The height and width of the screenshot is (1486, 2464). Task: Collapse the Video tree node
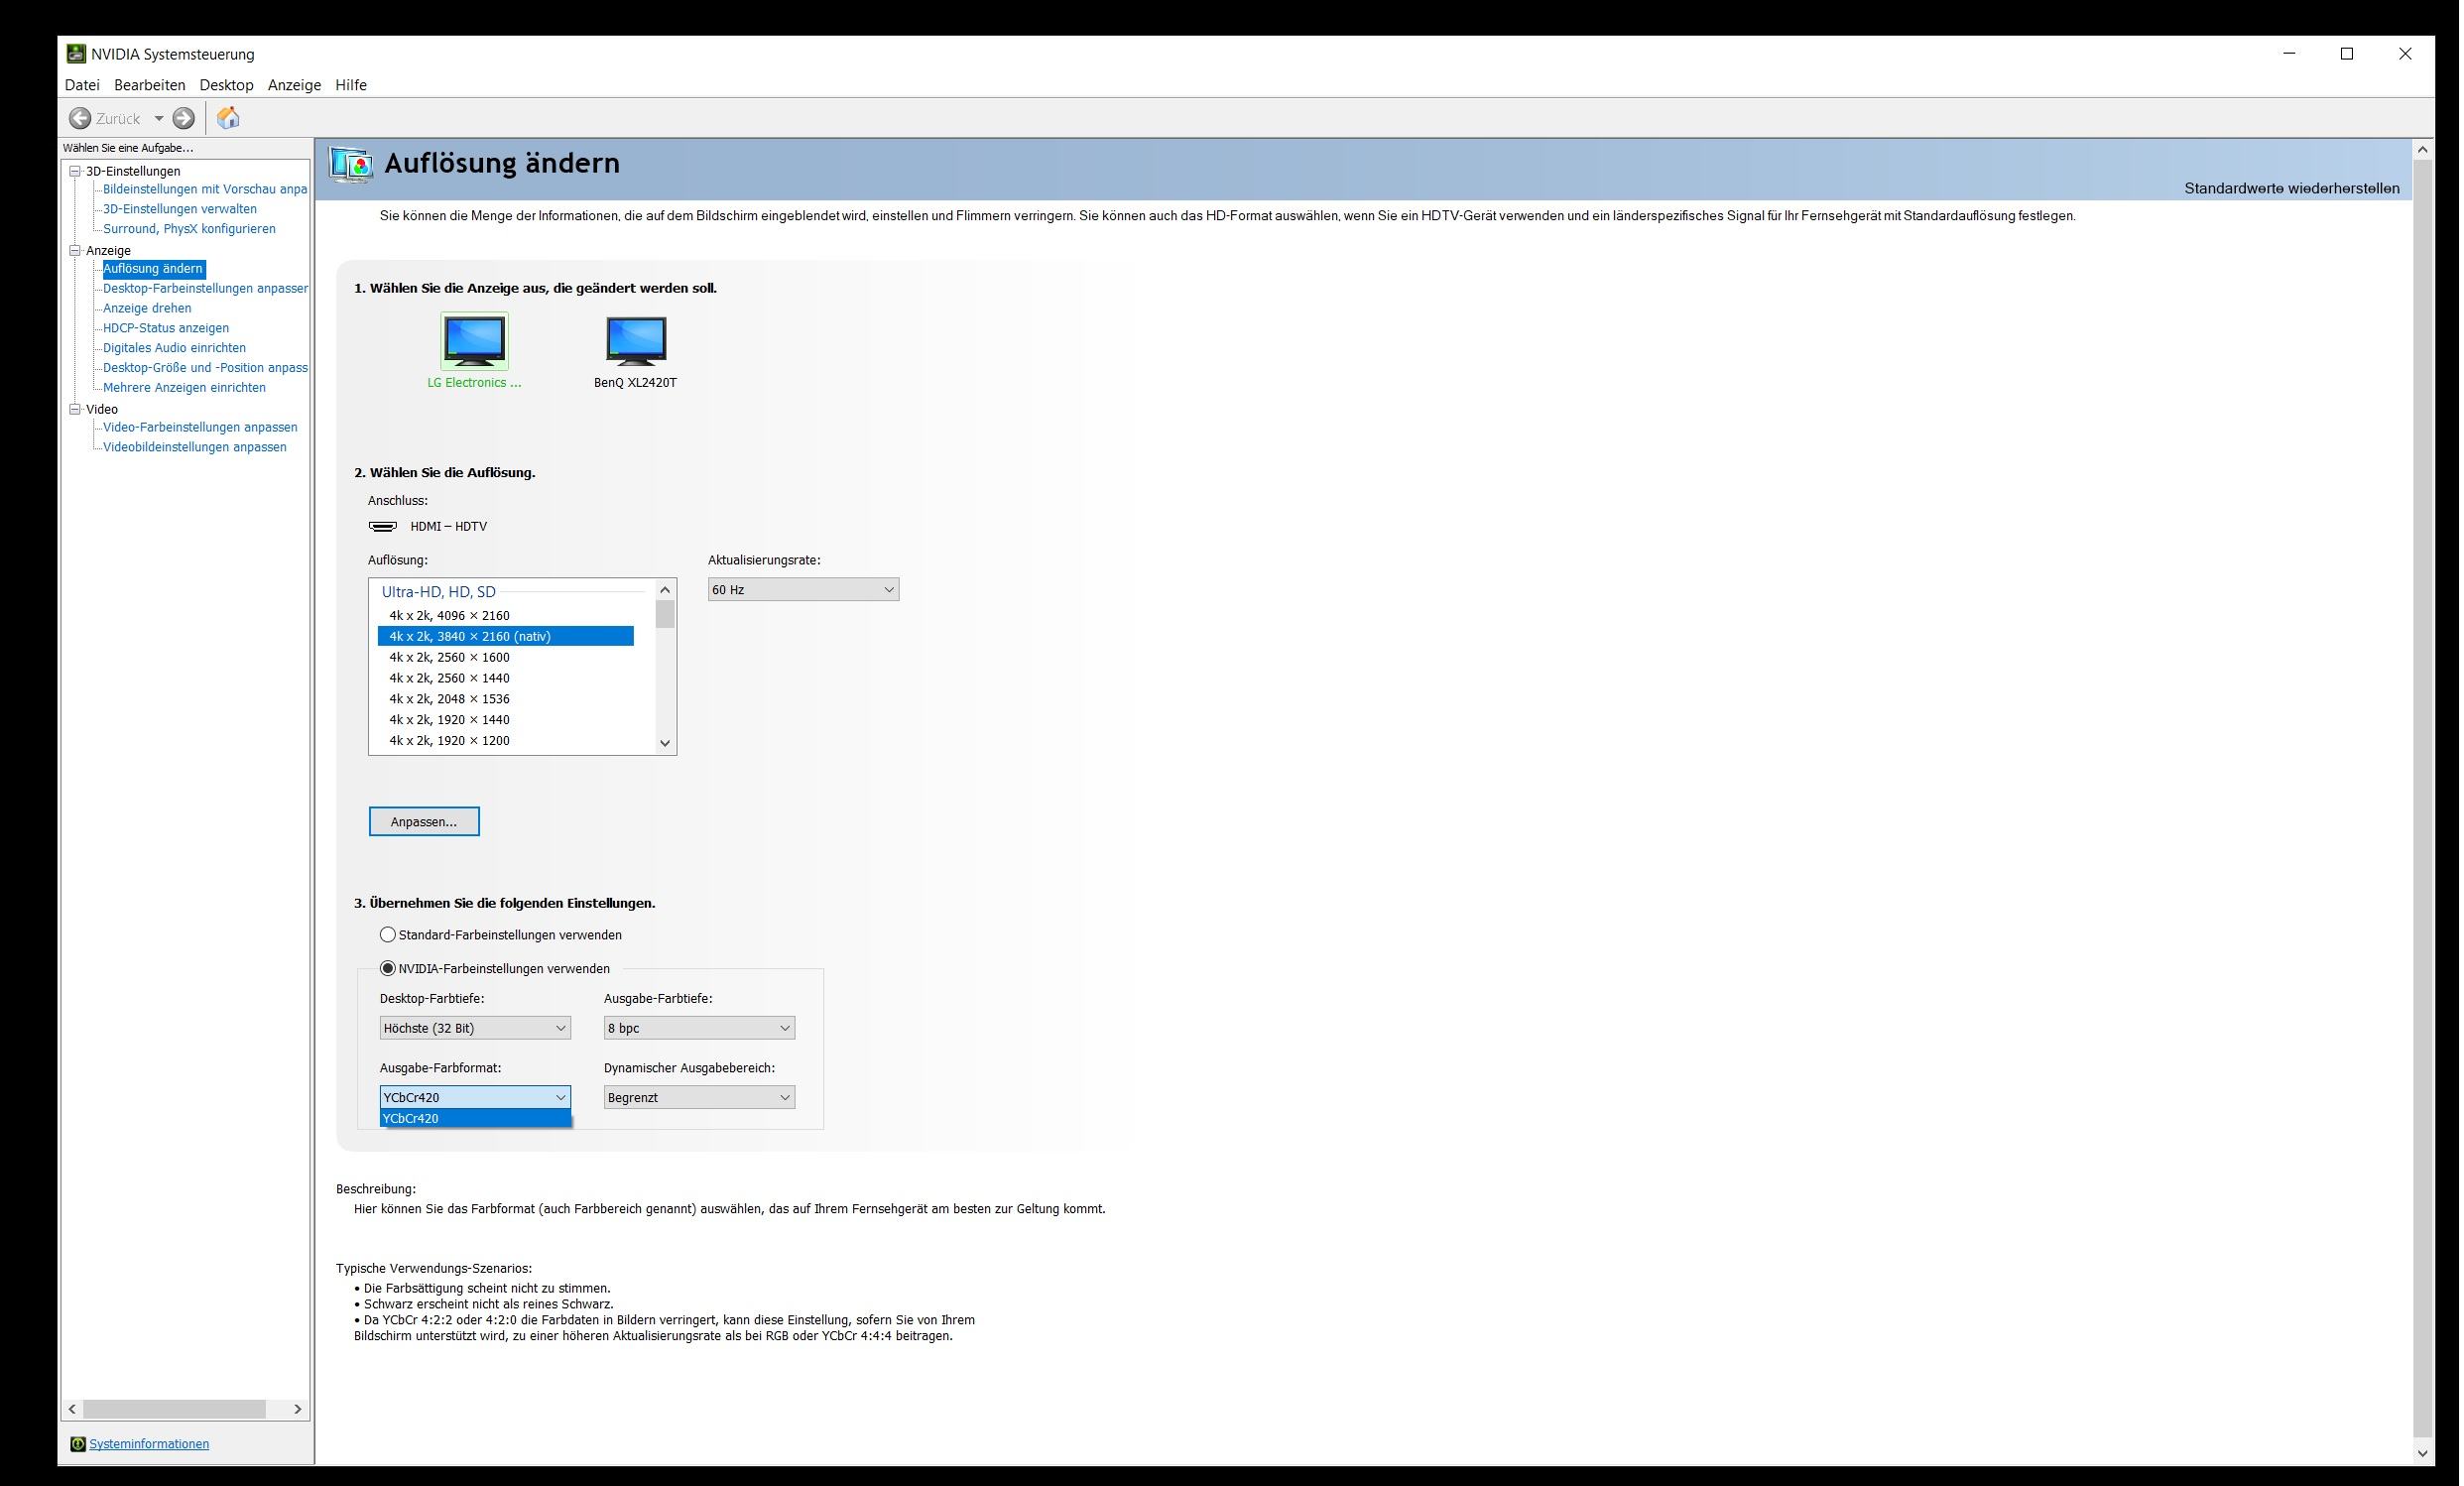tap(75, 409)
